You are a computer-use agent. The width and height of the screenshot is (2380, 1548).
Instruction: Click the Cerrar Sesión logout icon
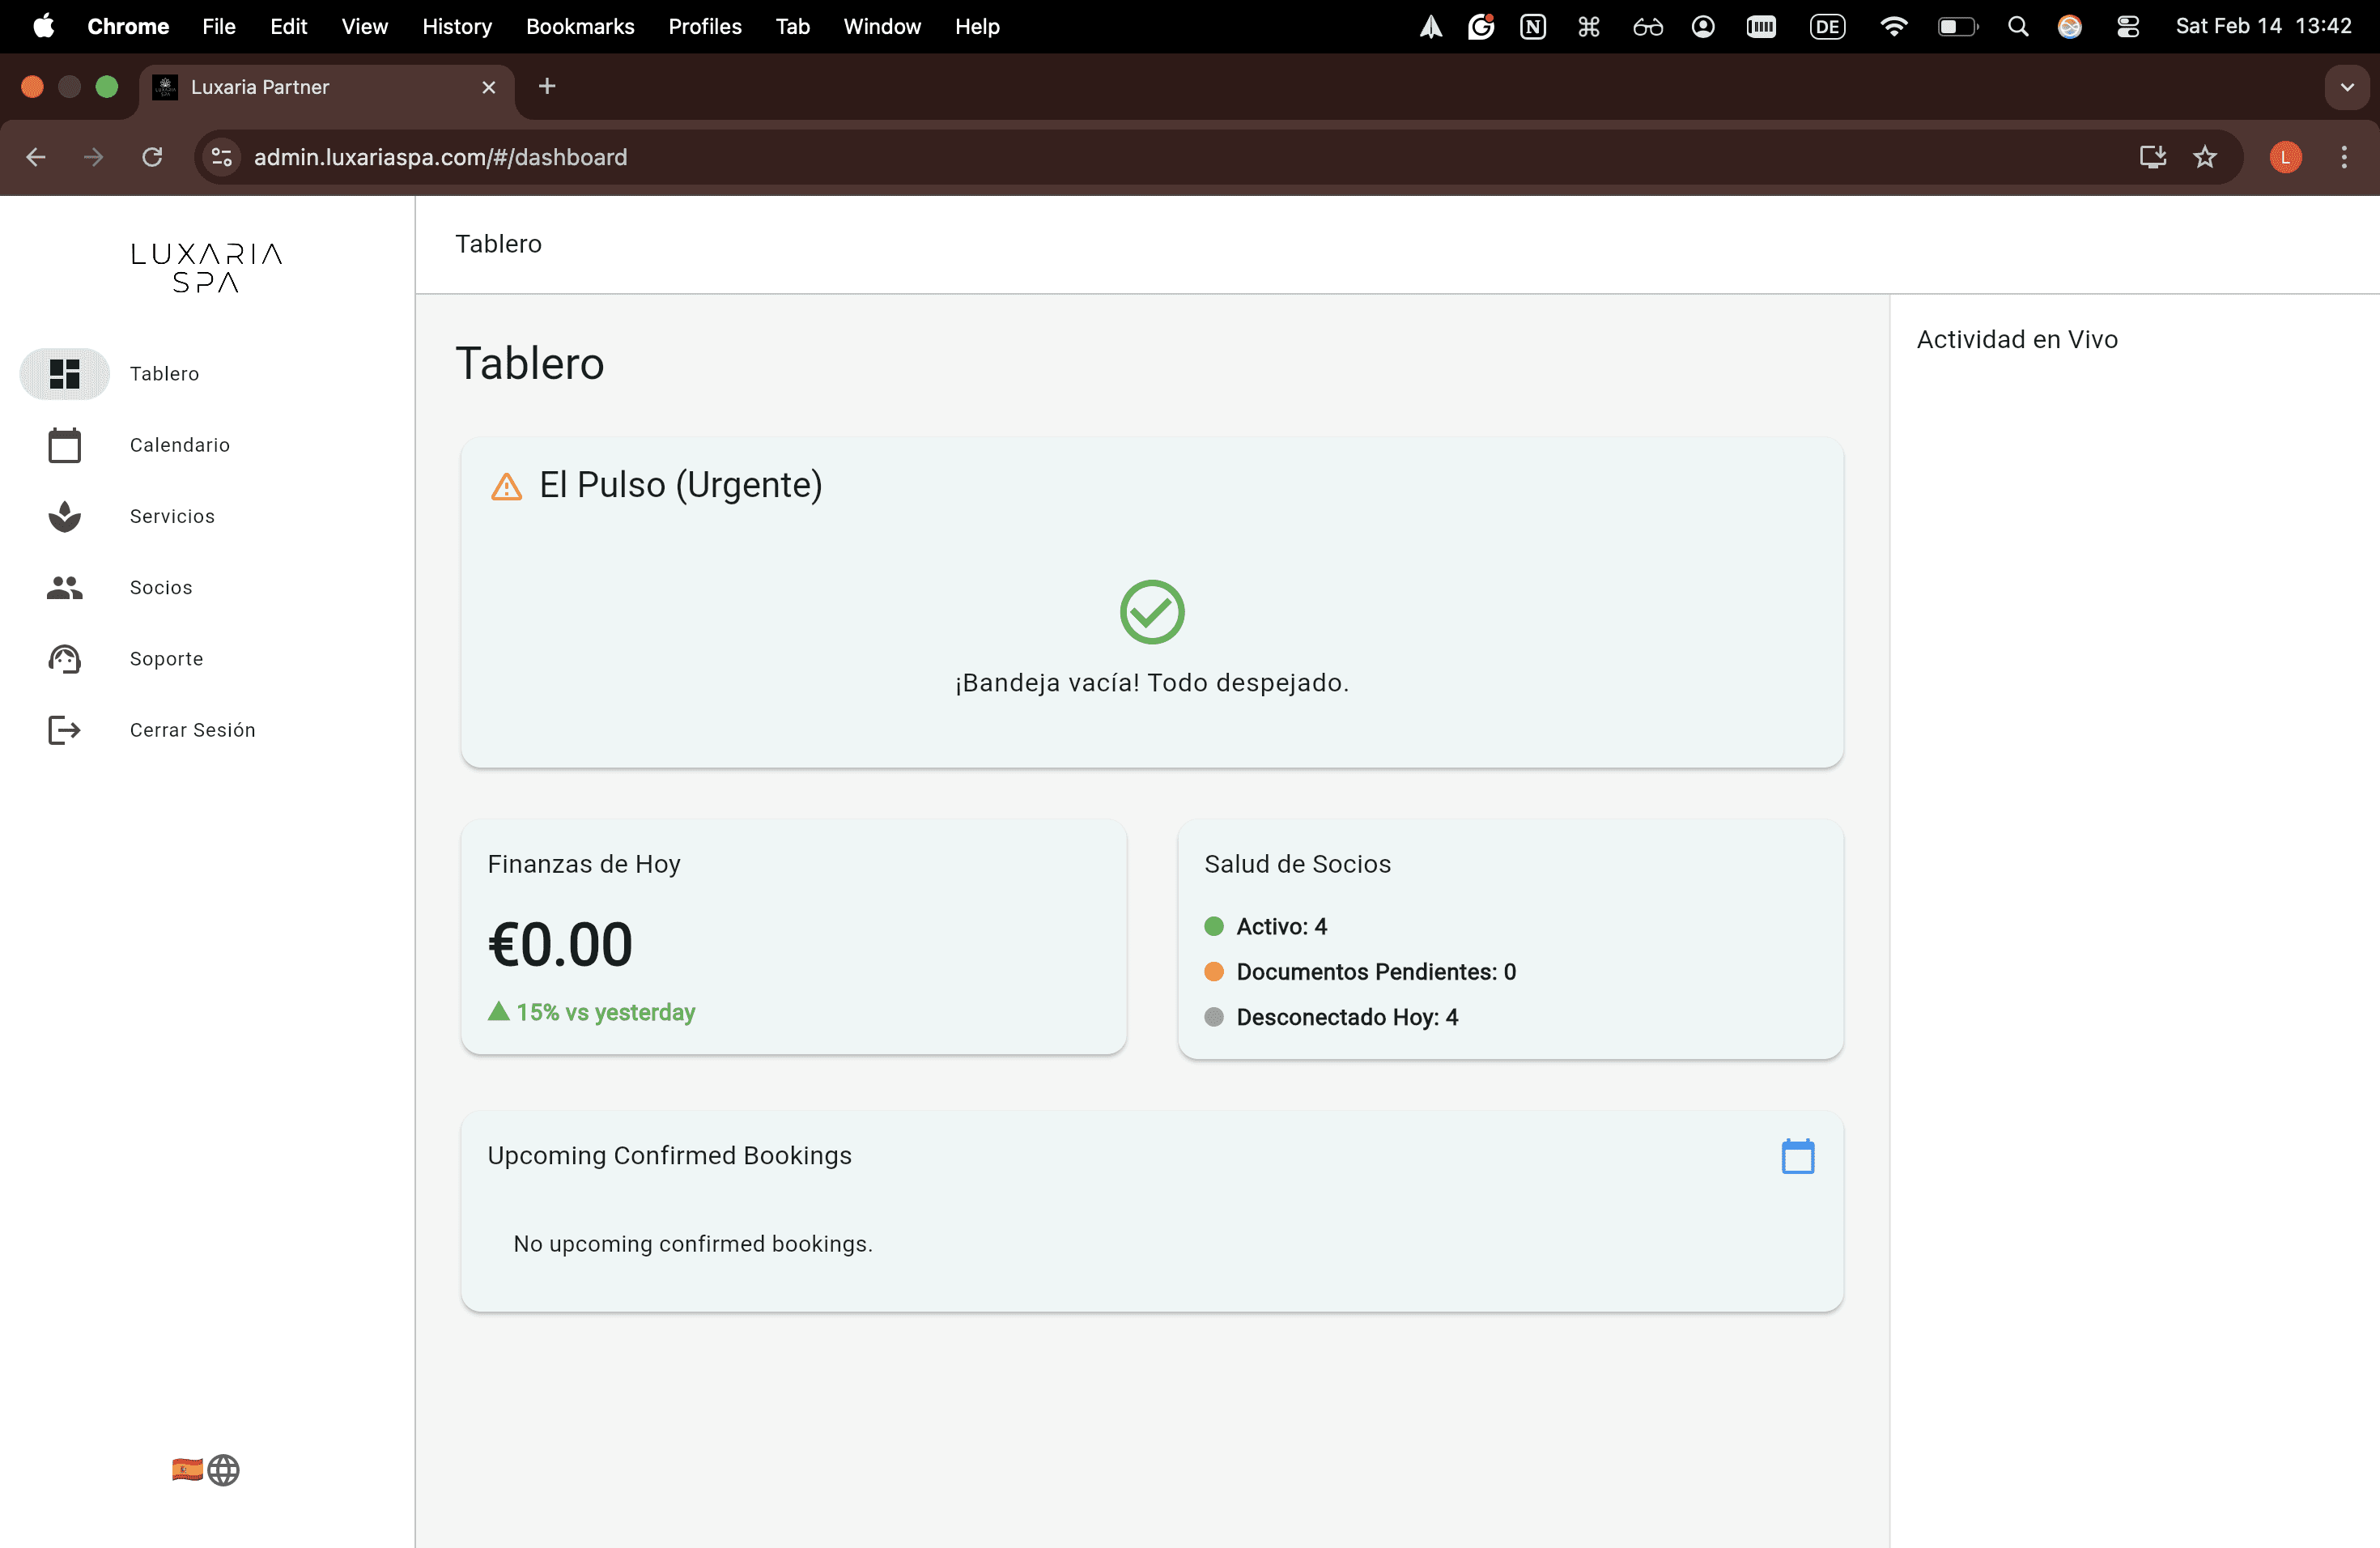[x=64, y=730]
